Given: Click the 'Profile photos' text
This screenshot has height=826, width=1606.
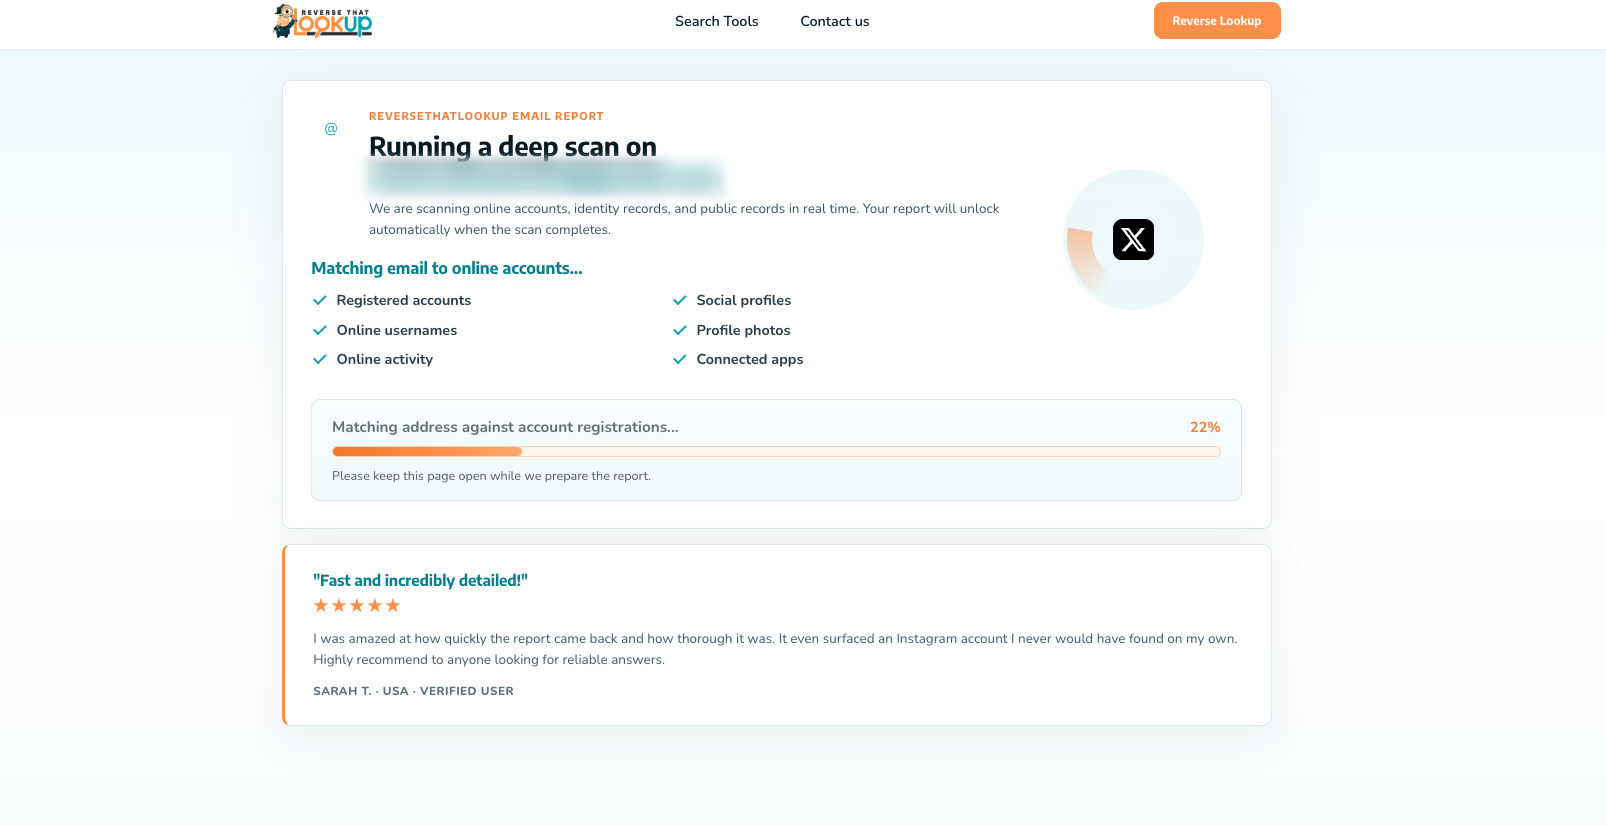Looking at the screenshot, I should 743,330.
